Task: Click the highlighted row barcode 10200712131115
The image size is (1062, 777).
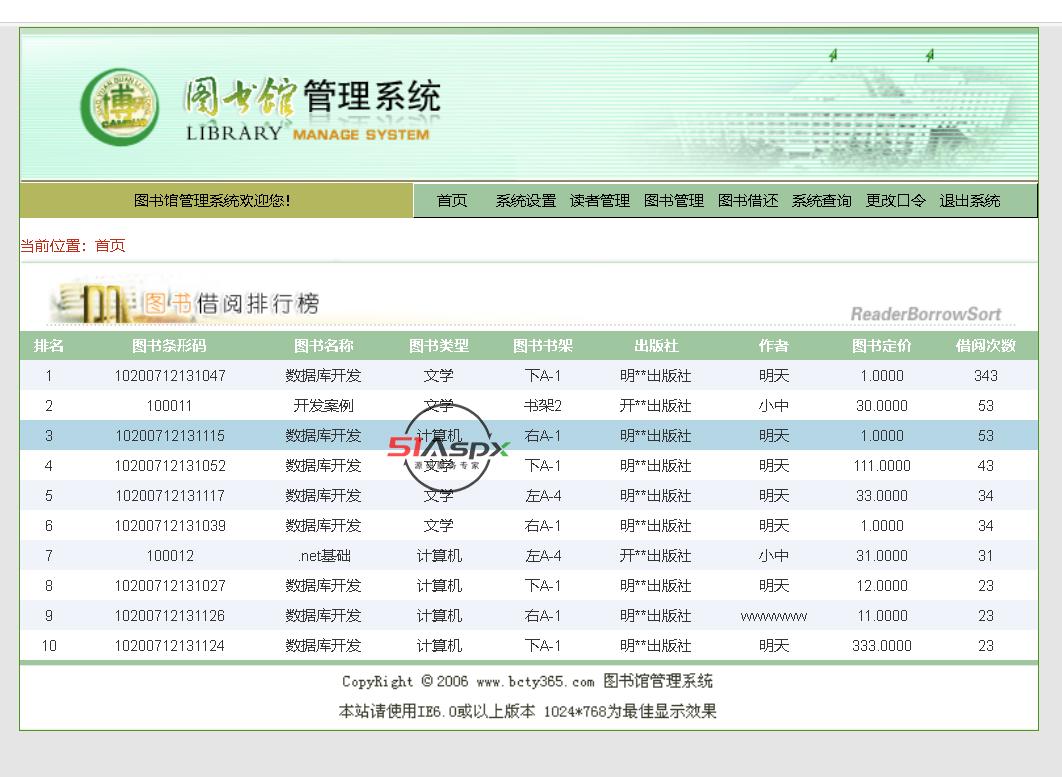Action: pos(169,436)
